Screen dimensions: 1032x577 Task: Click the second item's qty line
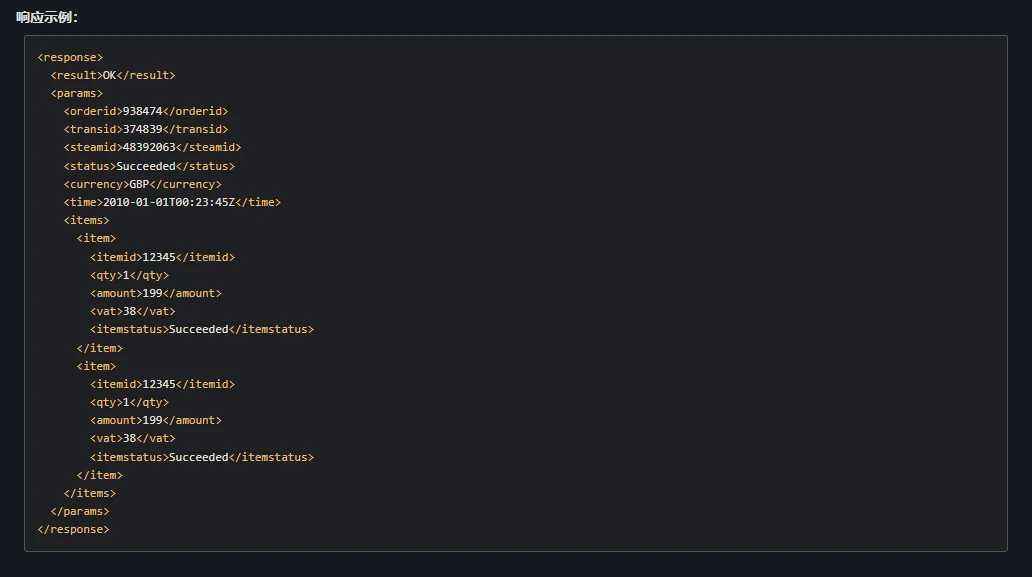129,402
